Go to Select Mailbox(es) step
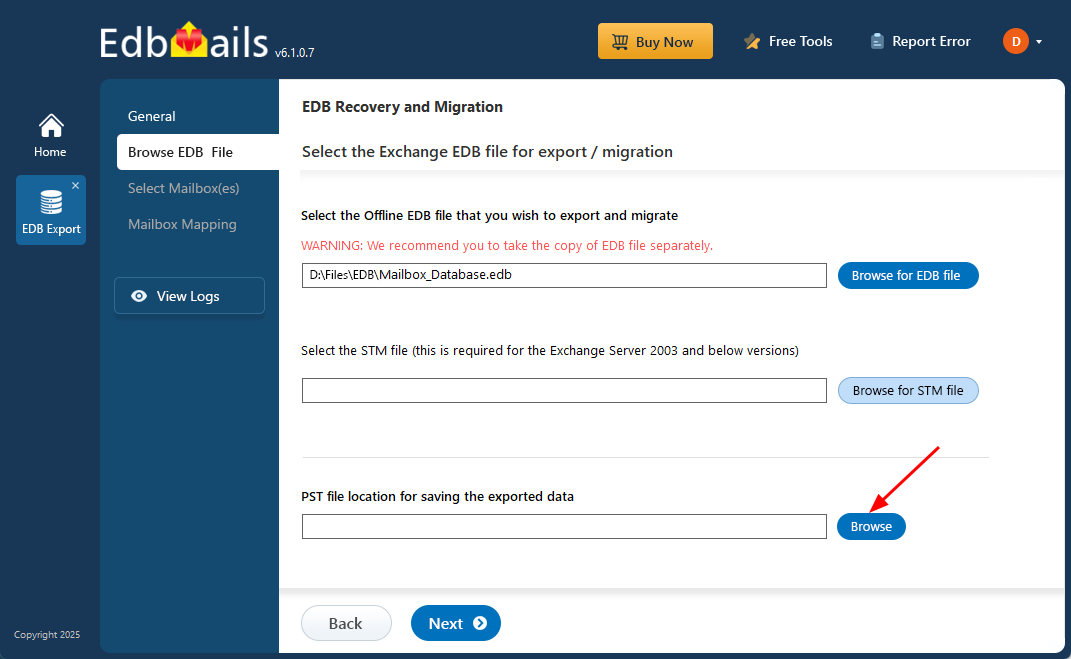1071x659 pixels. [x=184, y=188]
